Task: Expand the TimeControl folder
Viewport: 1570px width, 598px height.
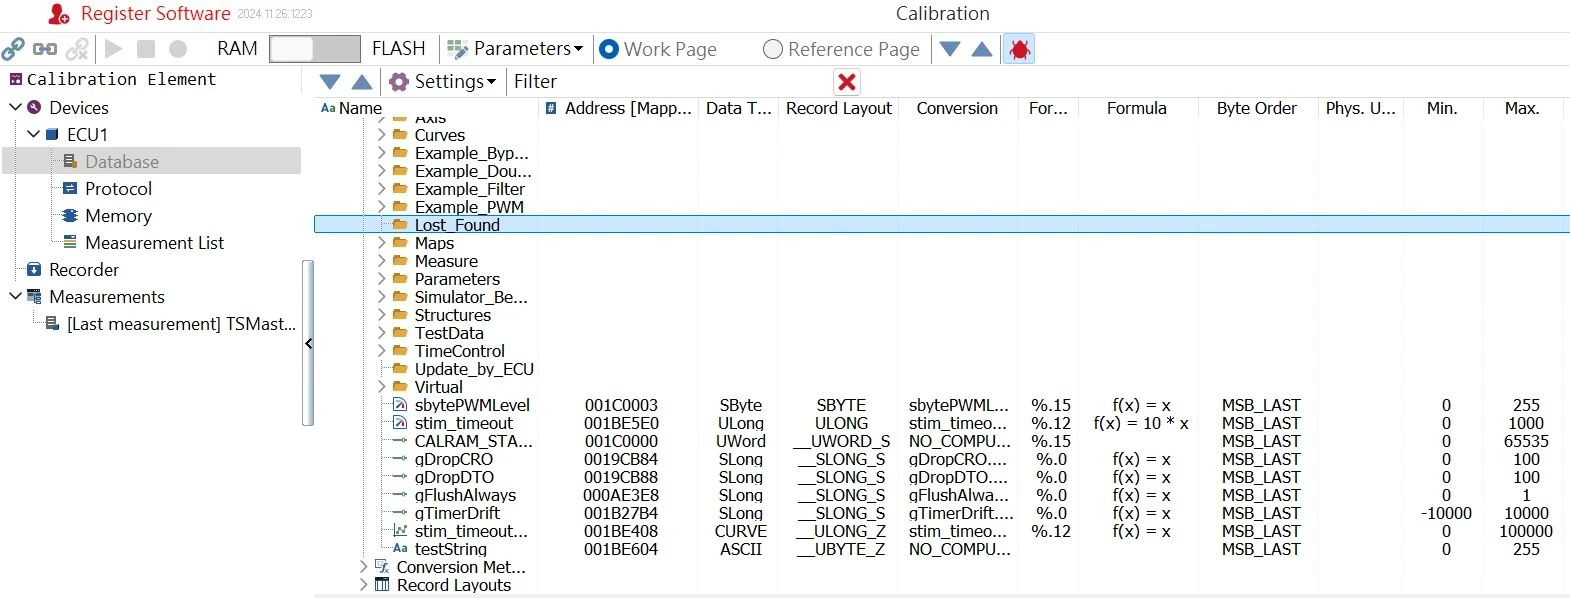Action: (381, 351)
